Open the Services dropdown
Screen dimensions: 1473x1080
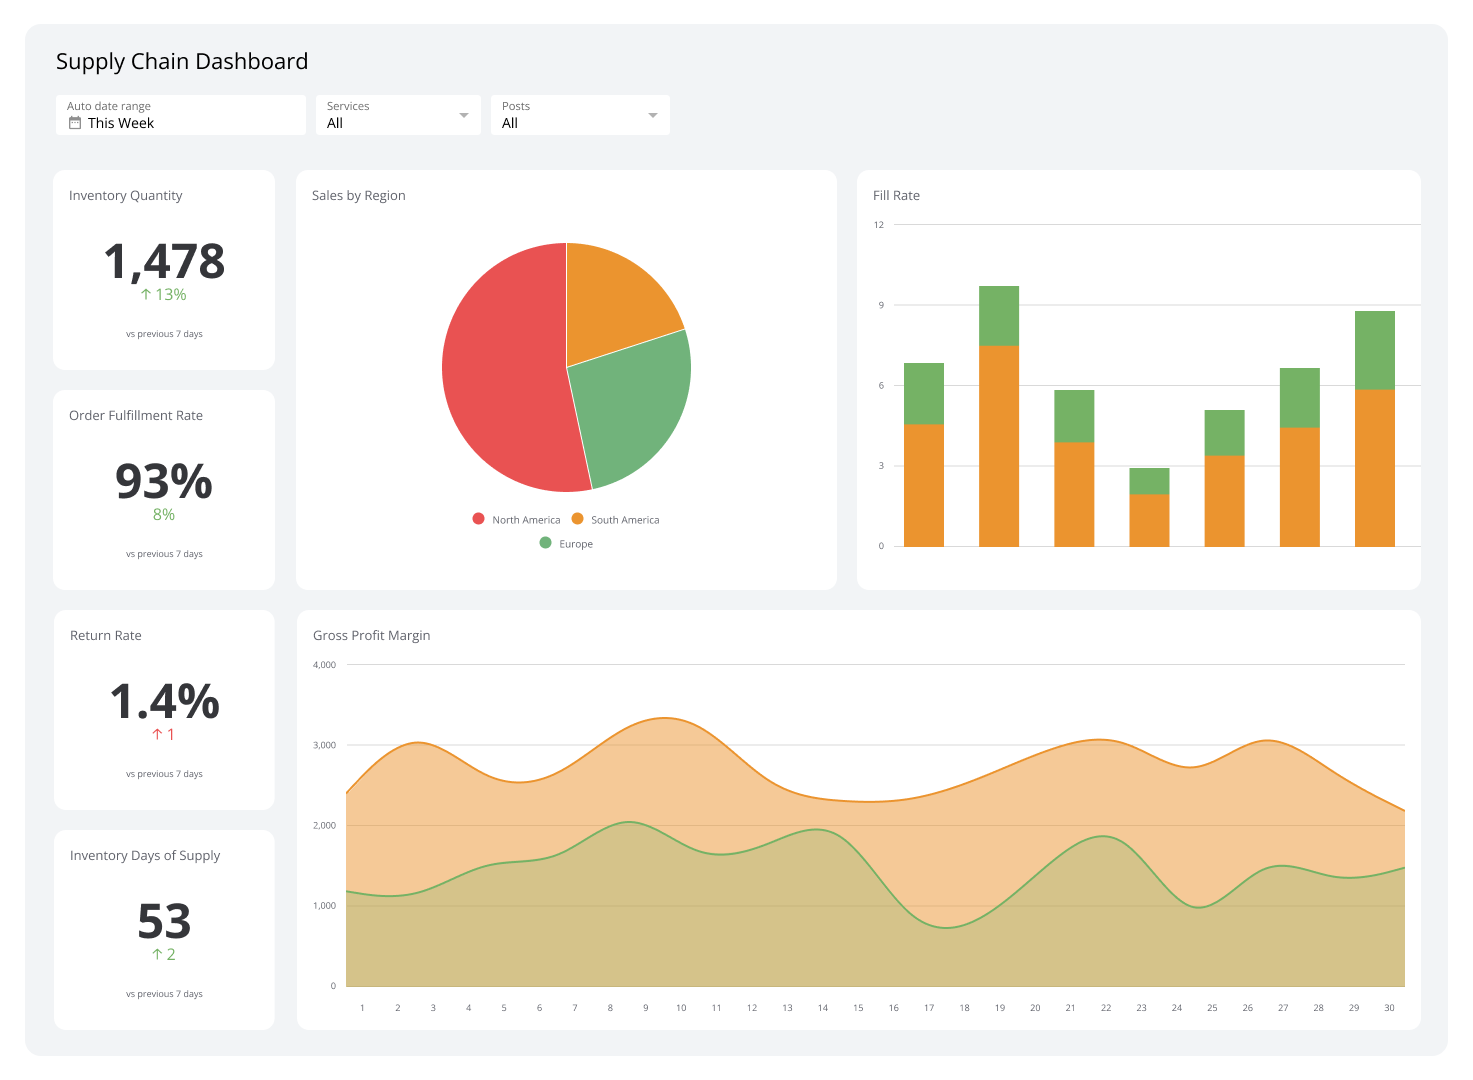[x=463, y=114]
